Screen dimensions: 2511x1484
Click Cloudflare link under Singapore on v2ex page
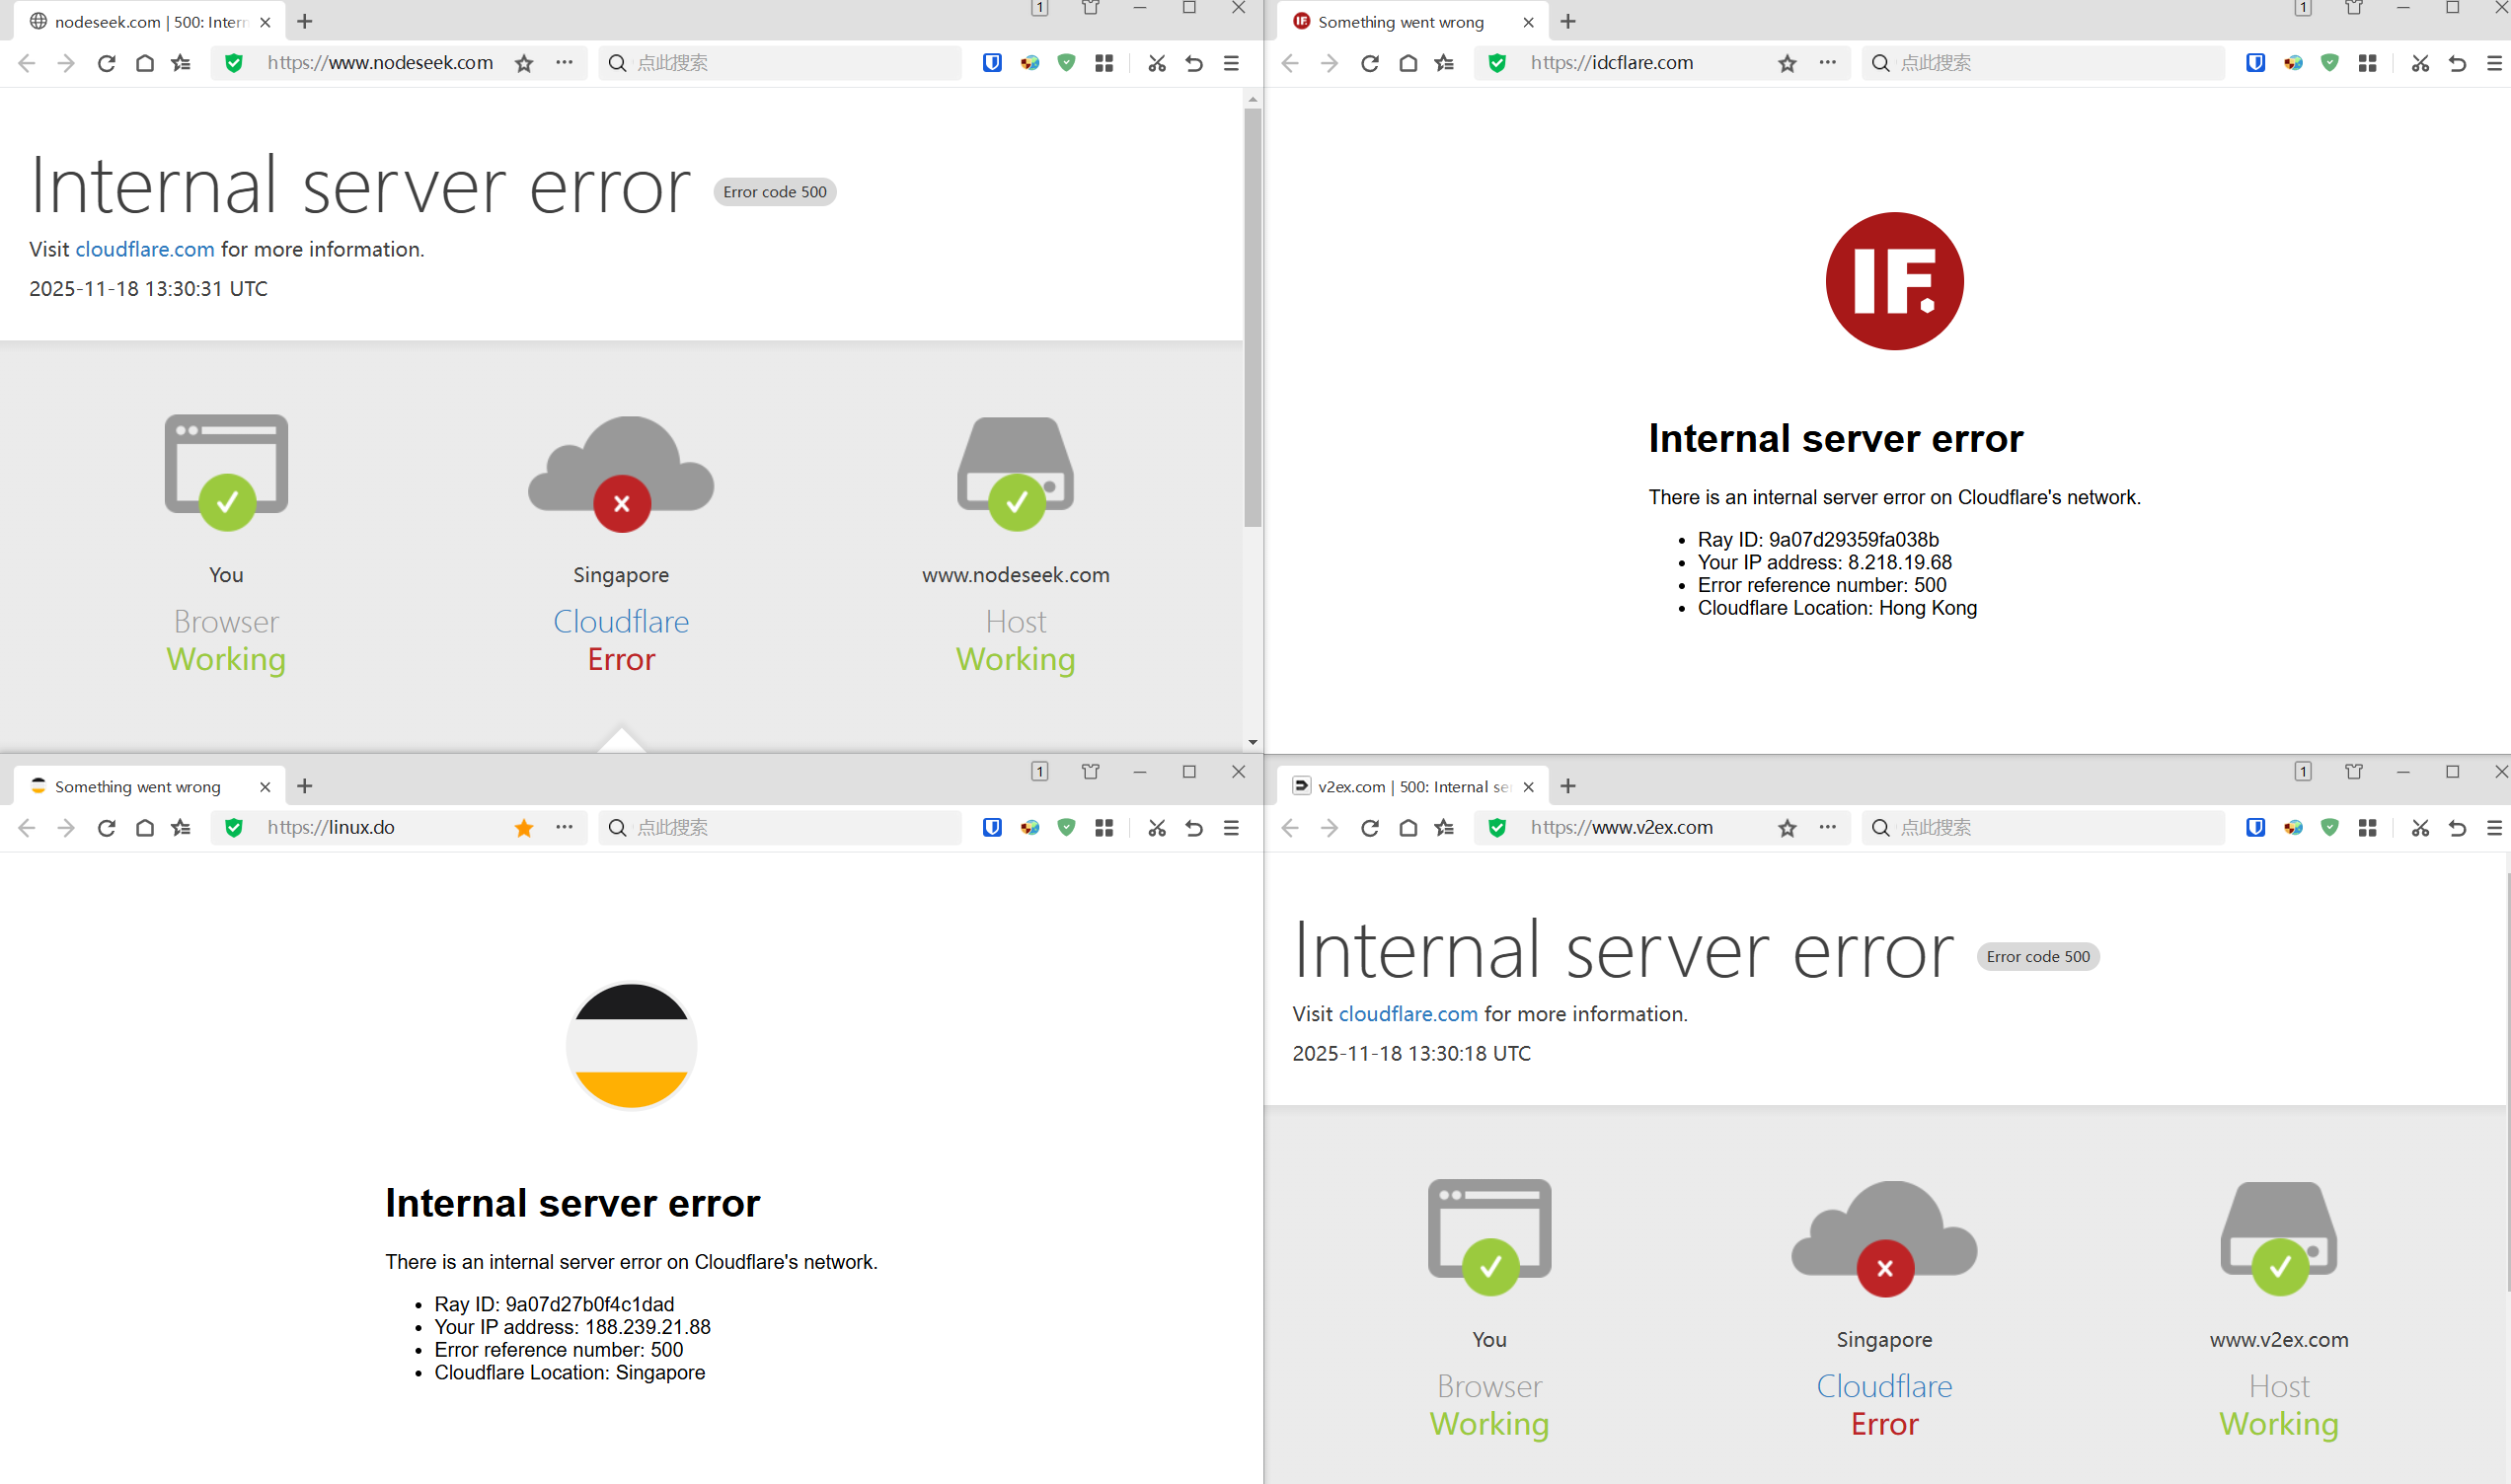click(1884, 1386)
